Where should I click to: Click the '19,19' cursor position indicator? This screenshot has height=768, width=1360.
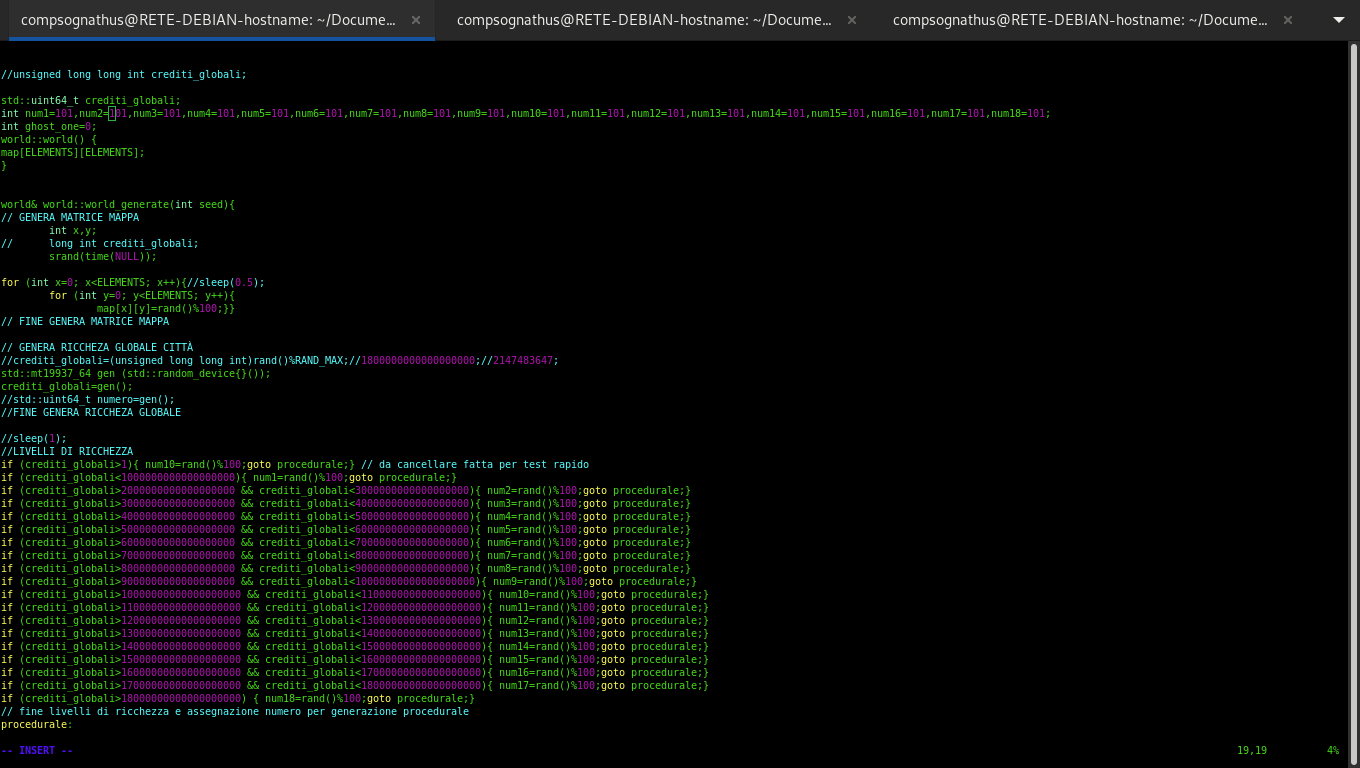pyautogui.click(x=1252, y=750)
